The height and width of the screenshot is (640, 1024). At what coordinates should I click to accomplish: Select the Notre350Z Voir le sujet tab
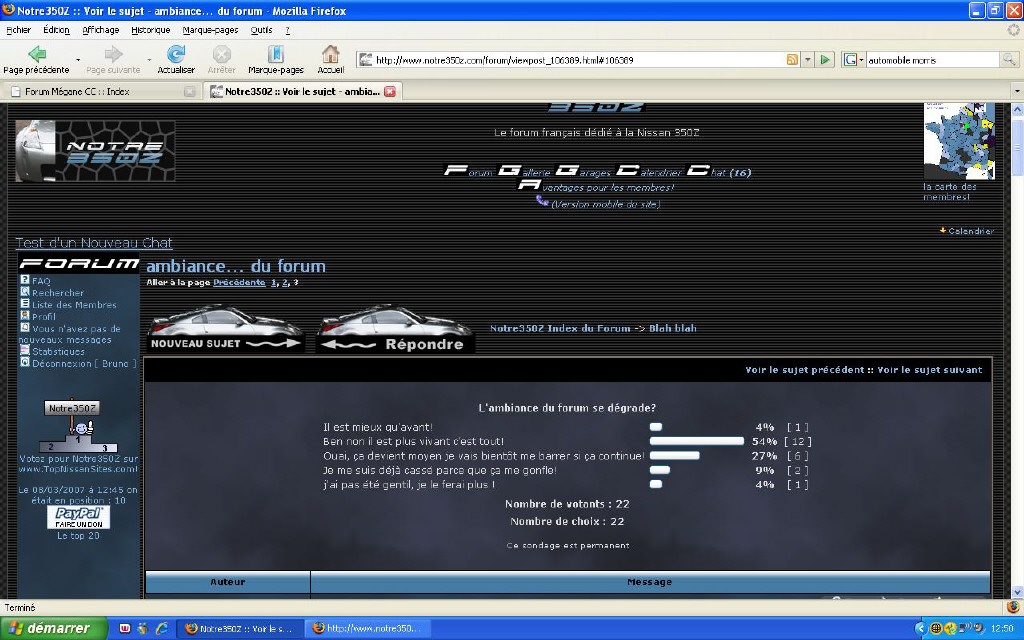(302, 91)
